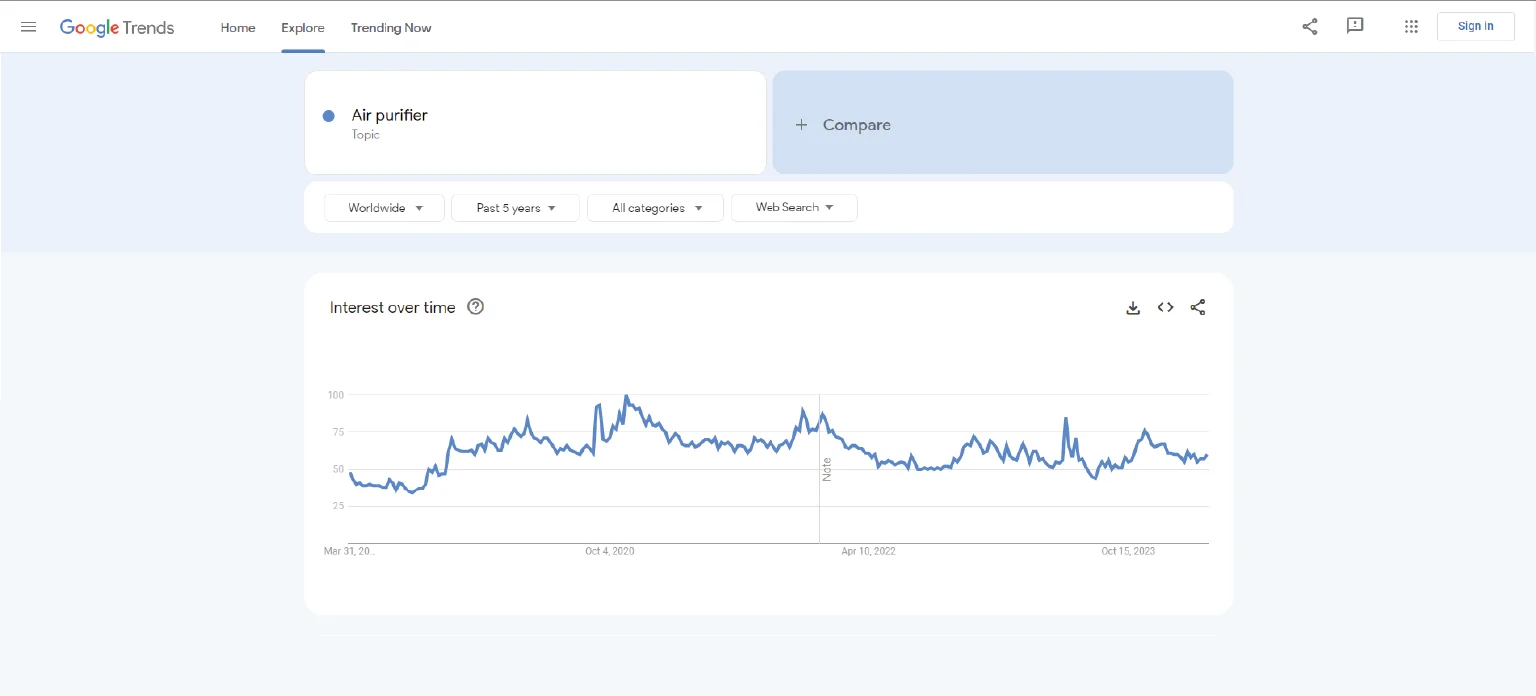This screenshot has width=1536, height=696.
Task: Download the Interest over time CSV
Action: 1133,308
